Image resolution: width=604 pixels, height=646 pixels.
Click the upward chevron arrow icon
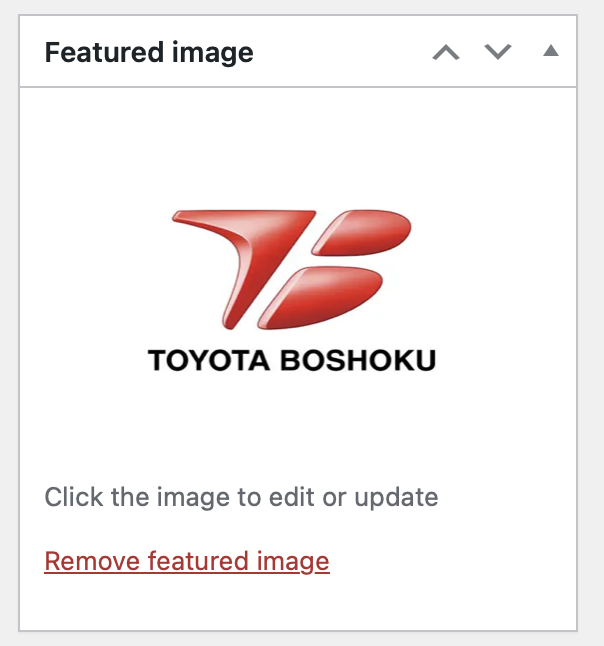(446, 52)
